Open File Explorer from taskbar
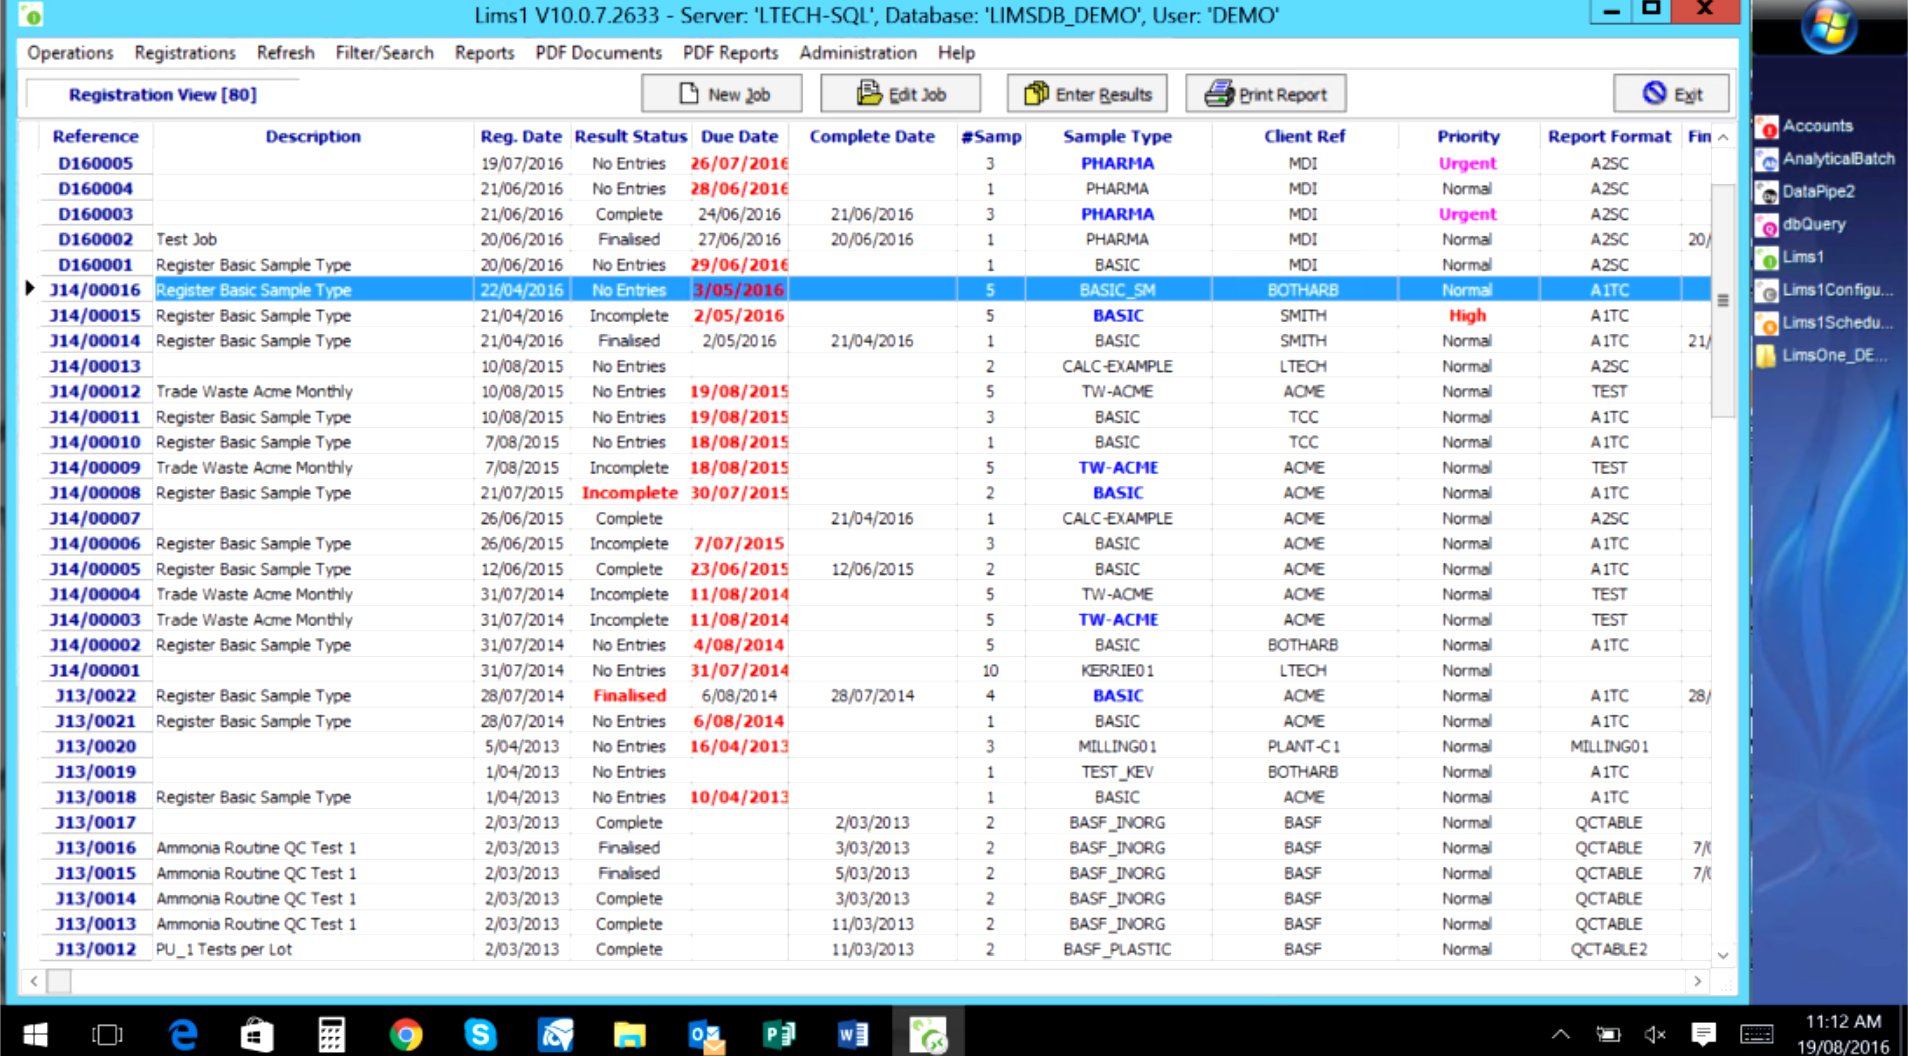1908x1056 pixels. tap(630, 1034)
